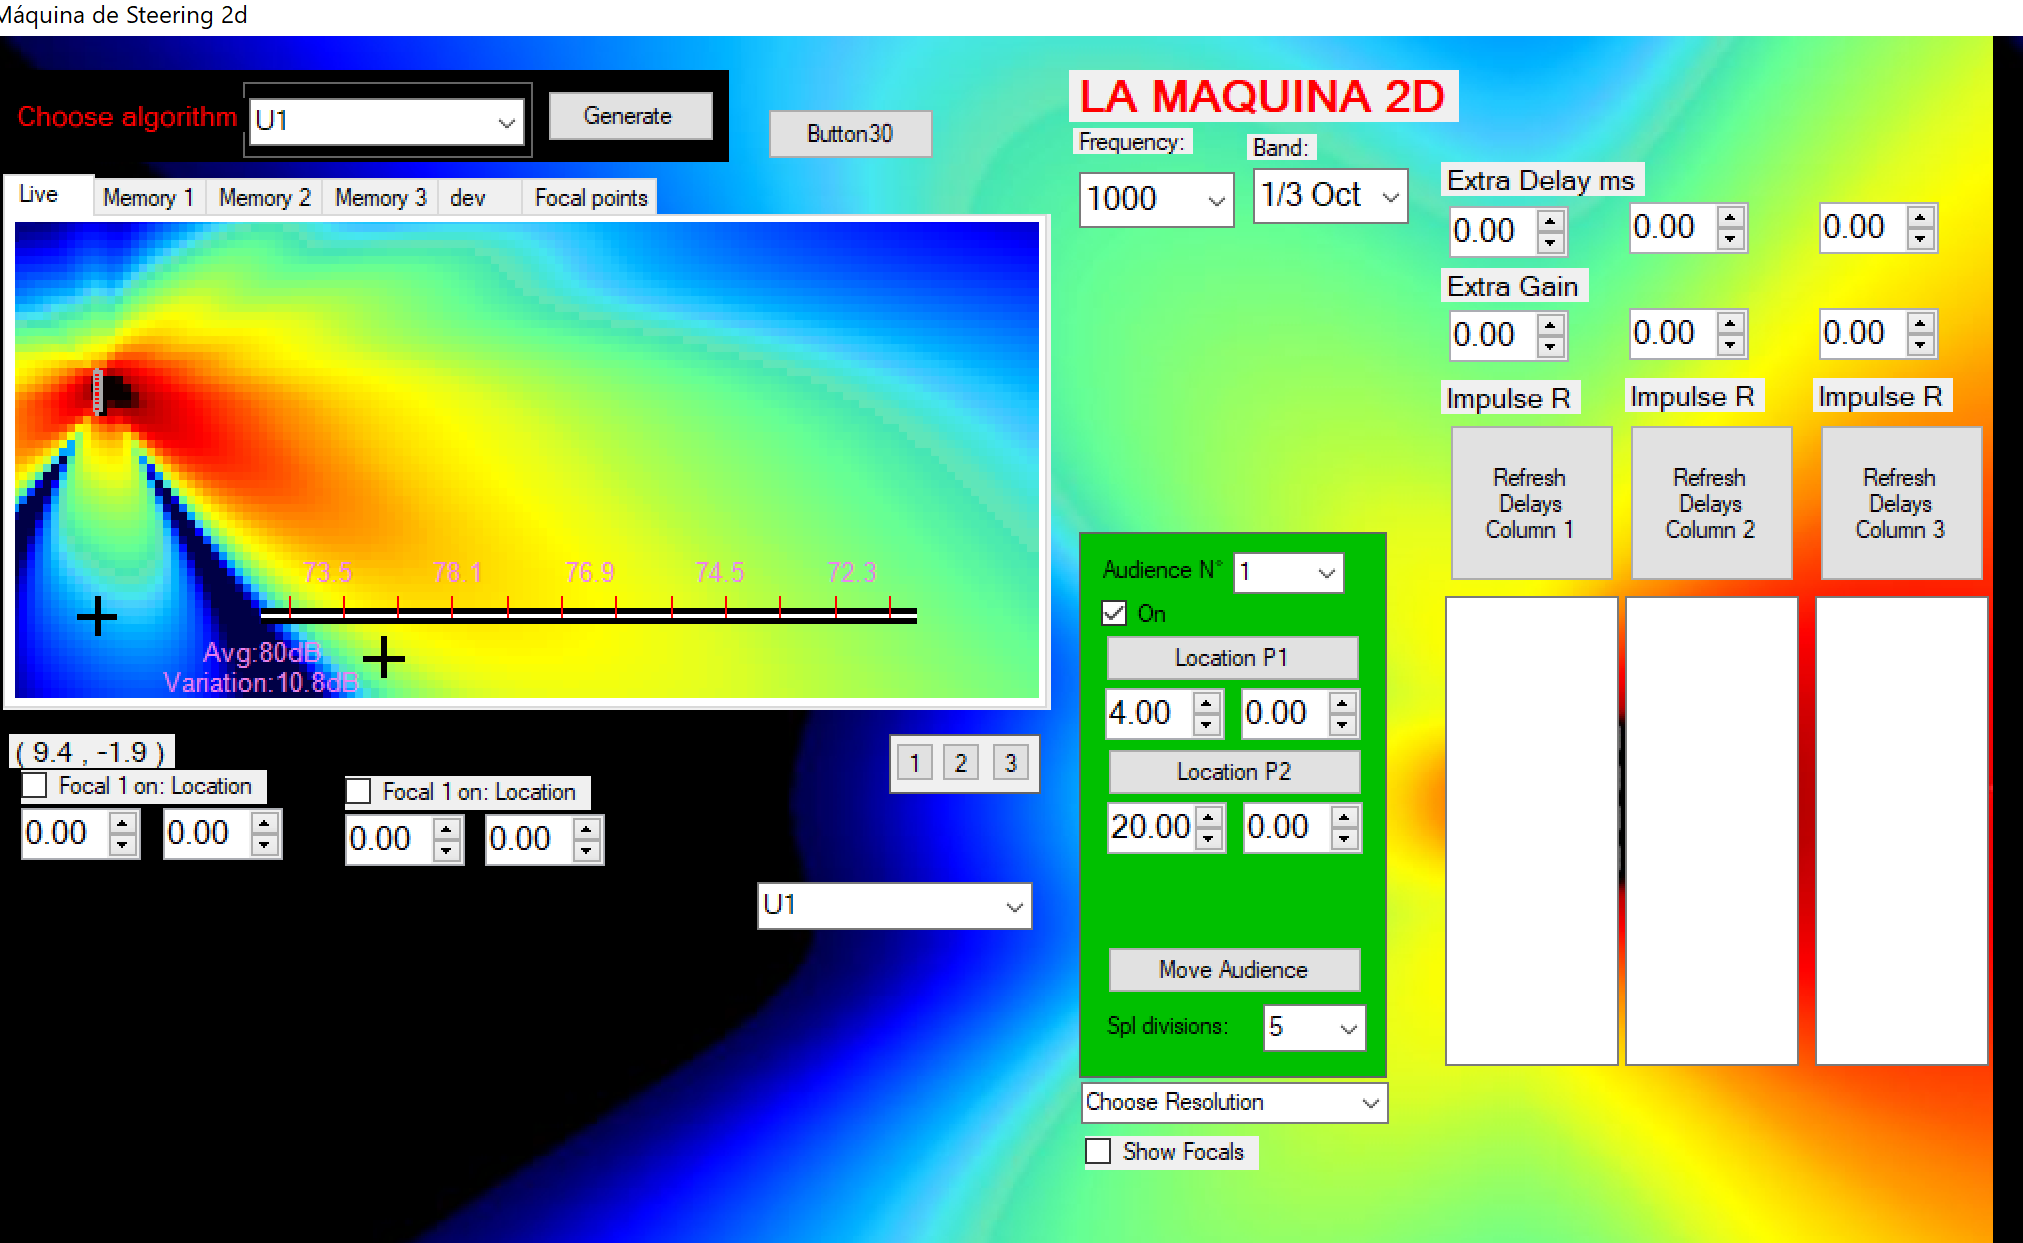
Task: Increase Location P1 first value
Action: (1207, 702)
